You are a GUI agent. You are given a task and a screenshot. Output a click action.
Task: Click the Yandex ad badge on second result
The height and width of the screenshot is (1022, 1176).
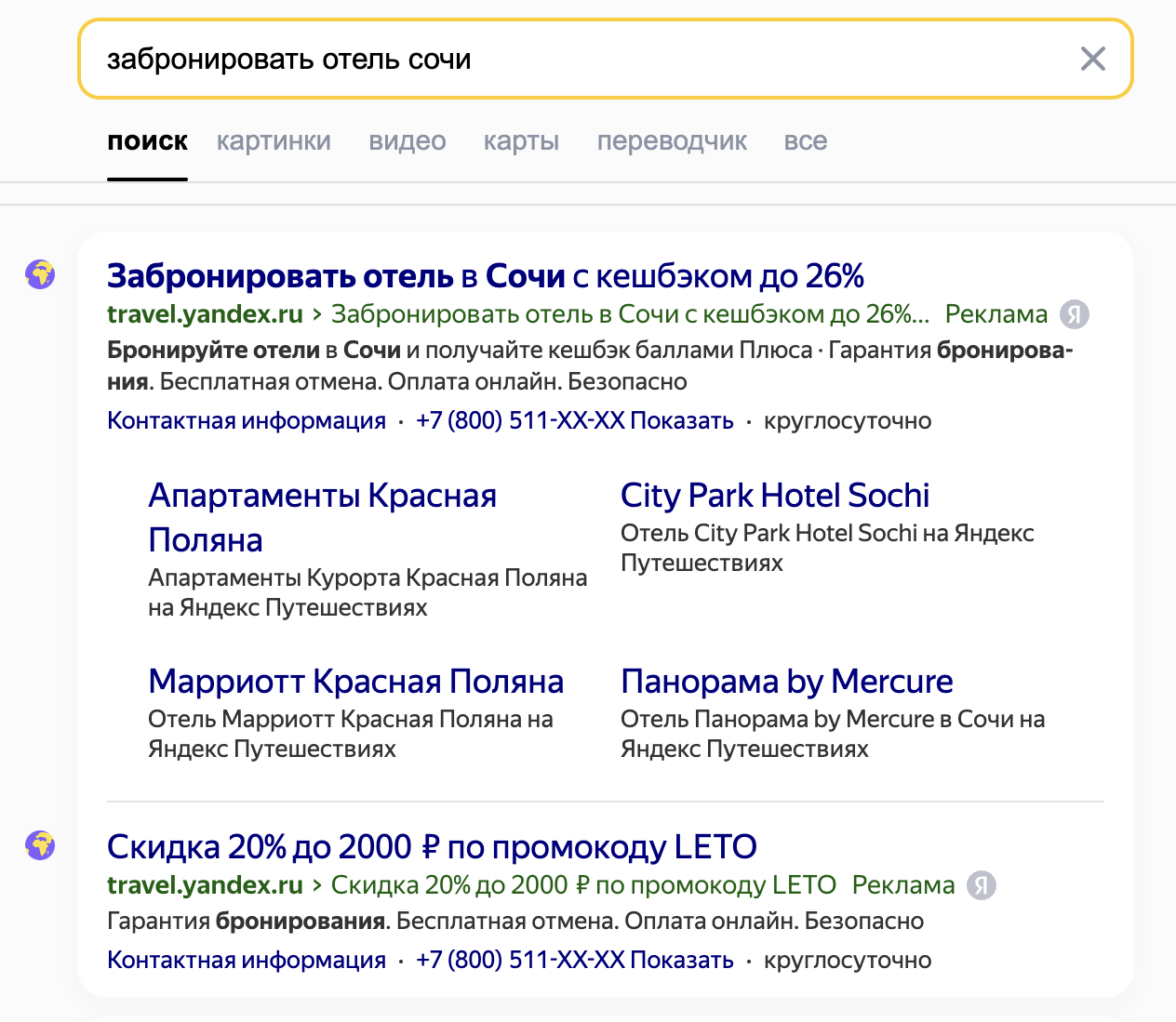pos(983,885)
